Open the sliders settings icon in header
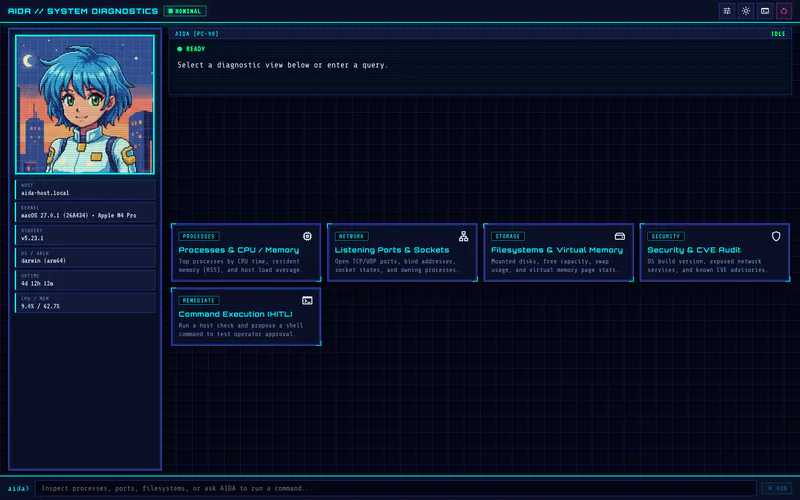The width and height of the screenshot is (800, 500). [727, 11]
